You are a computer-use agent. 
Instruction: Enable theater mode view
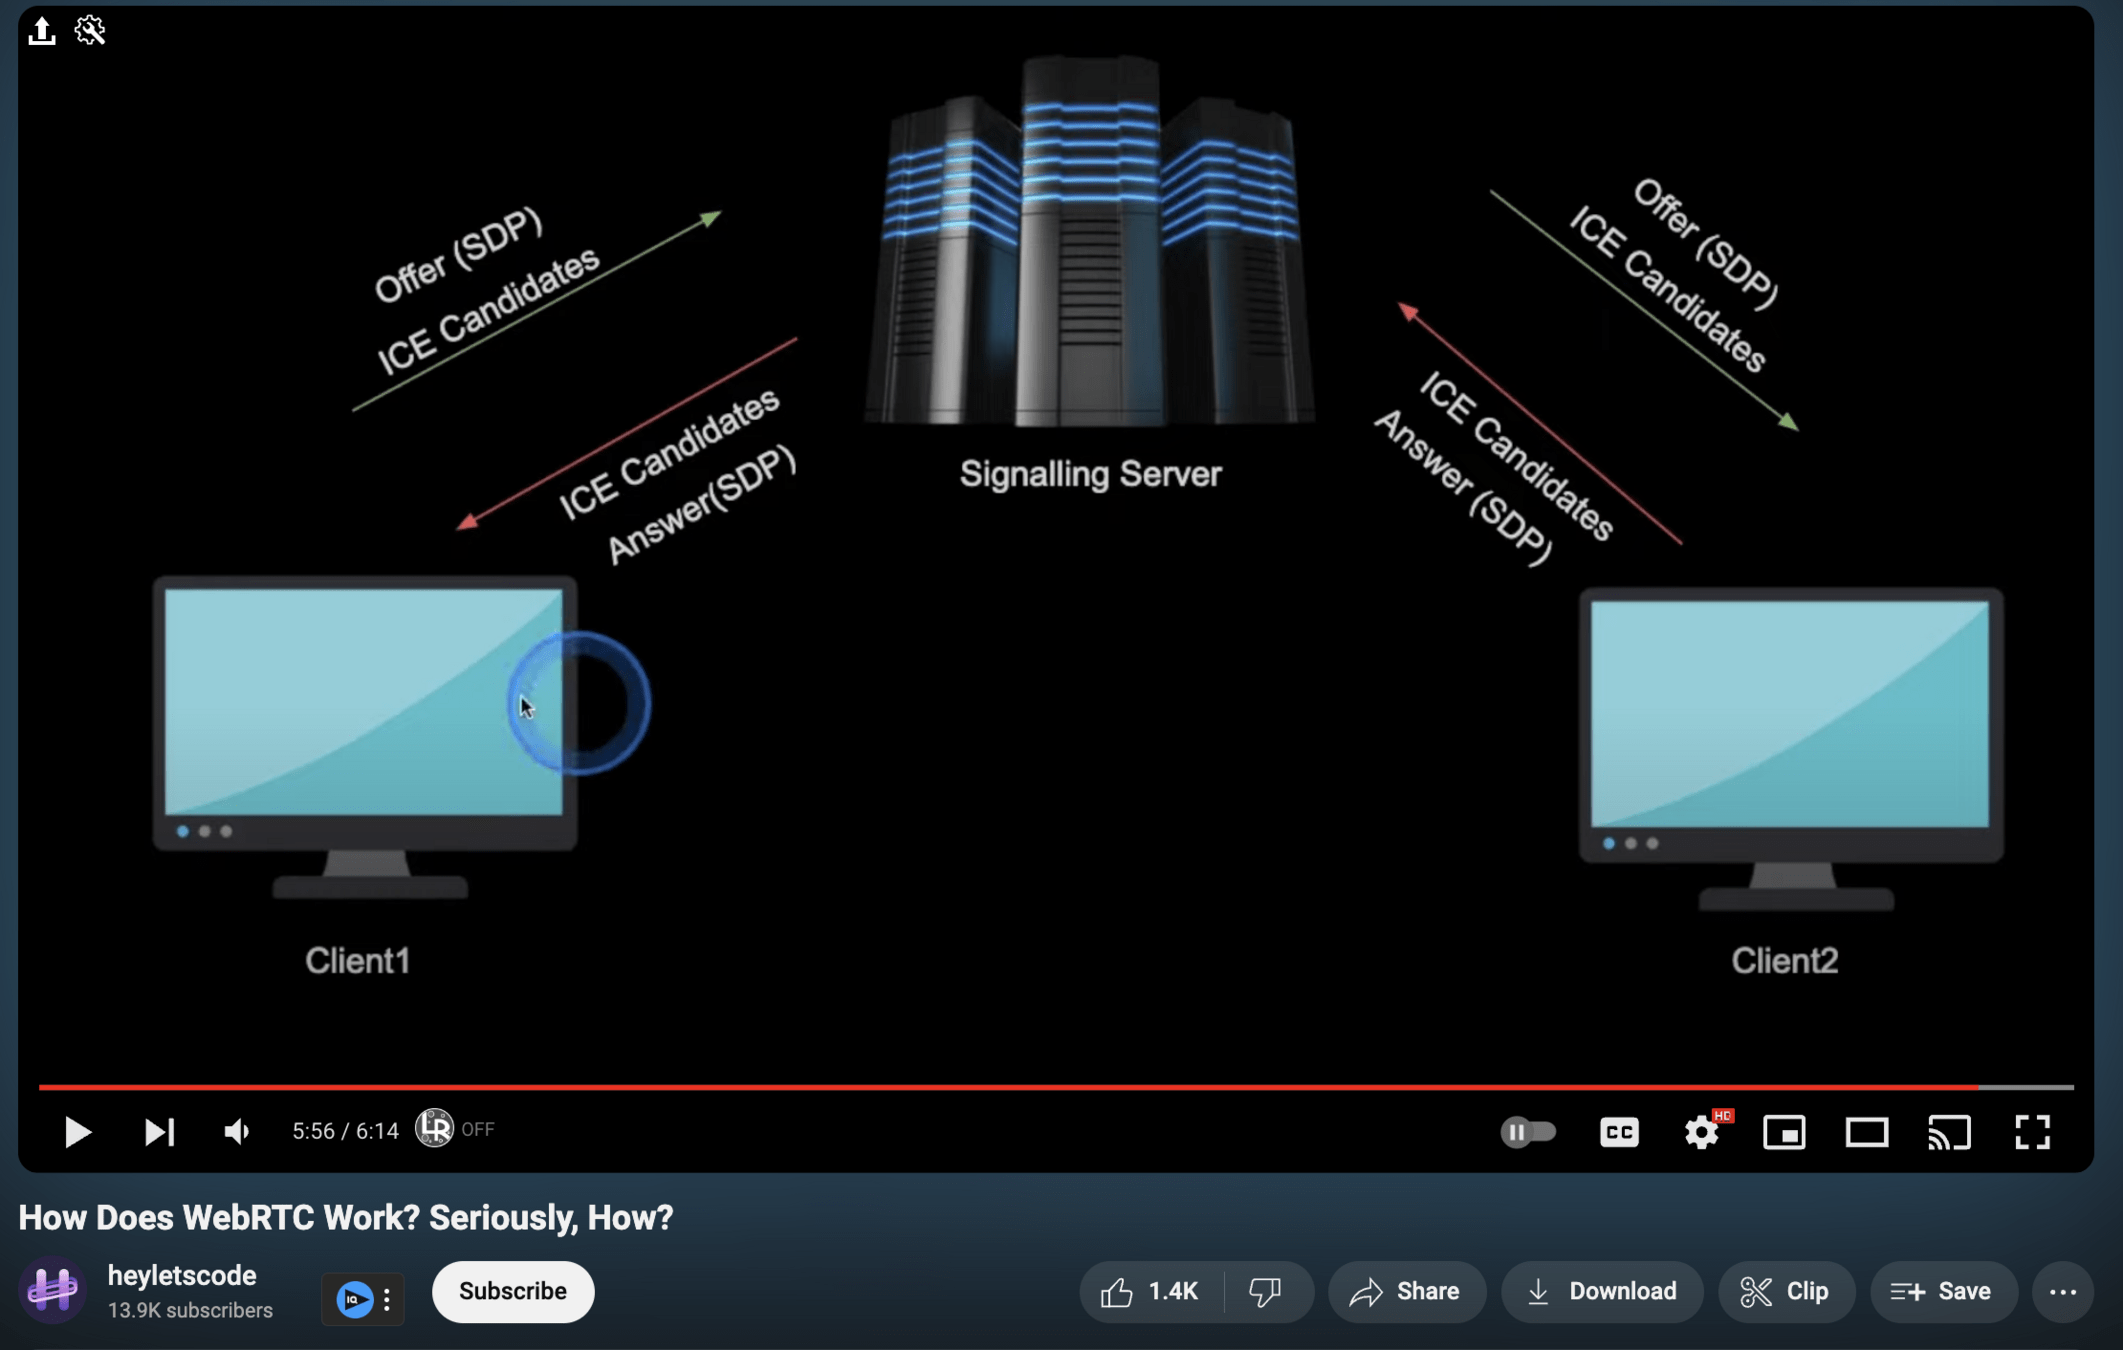pyautogui.click(x=1866, y=1132)
